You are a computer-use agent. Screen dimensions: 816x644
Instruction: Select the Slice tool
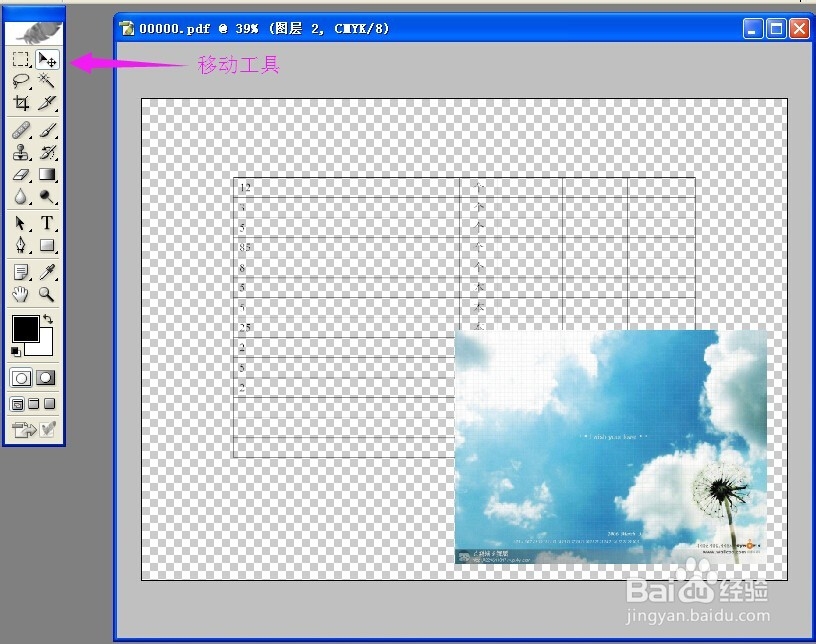tap(47, 103)
